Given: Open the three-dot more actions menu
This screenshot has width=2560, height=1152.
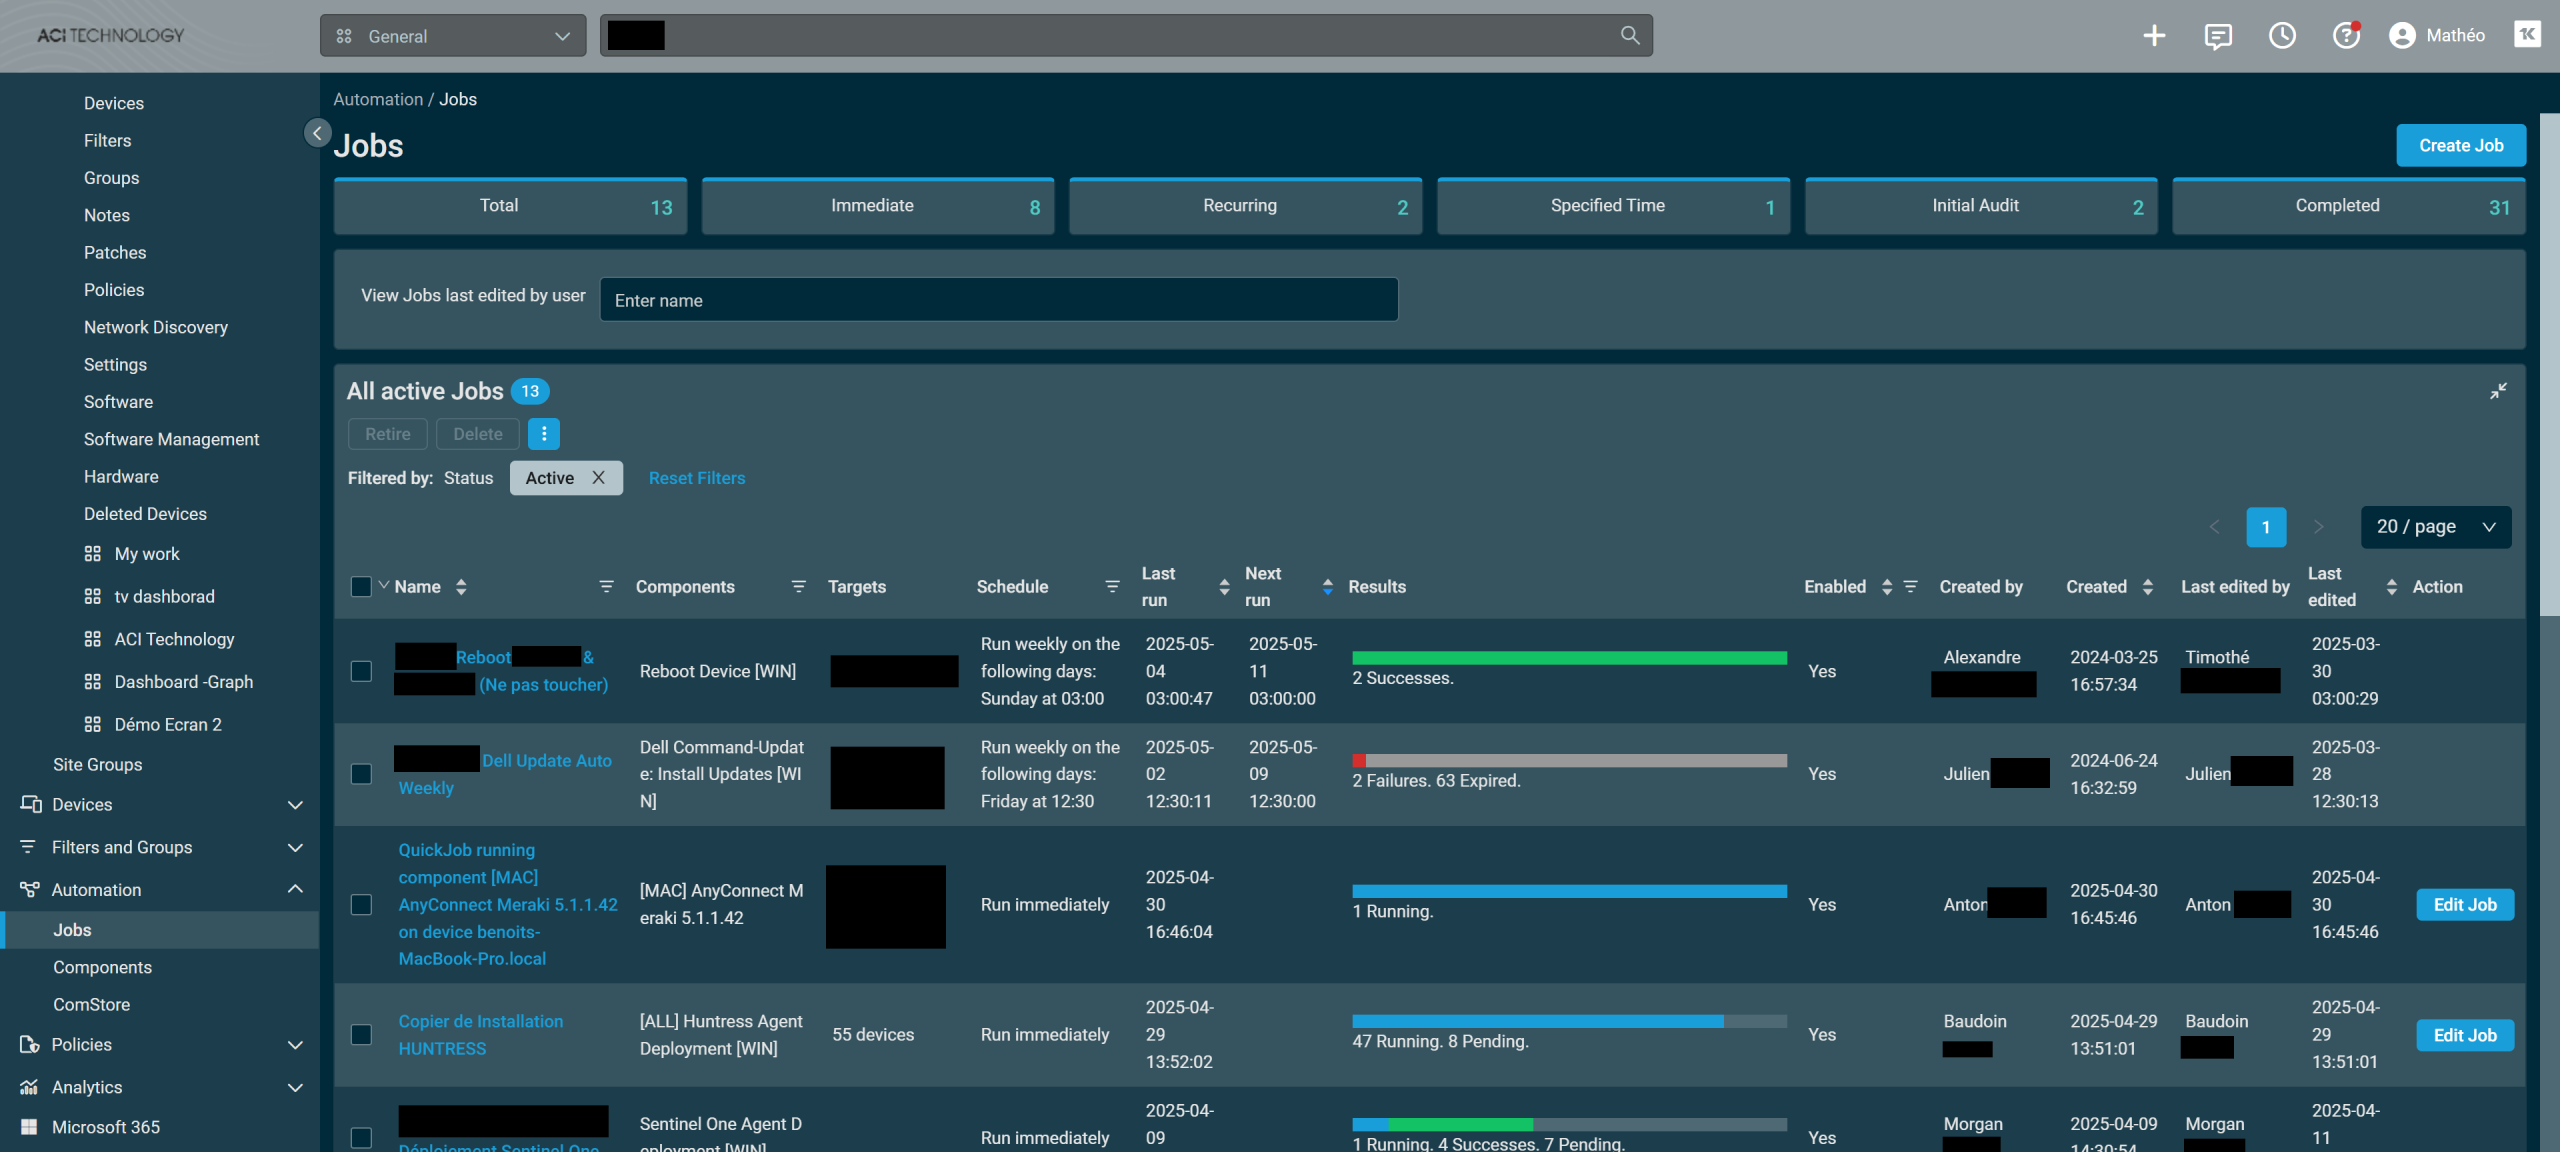Looking at the screenshot, I should point(544,434).
